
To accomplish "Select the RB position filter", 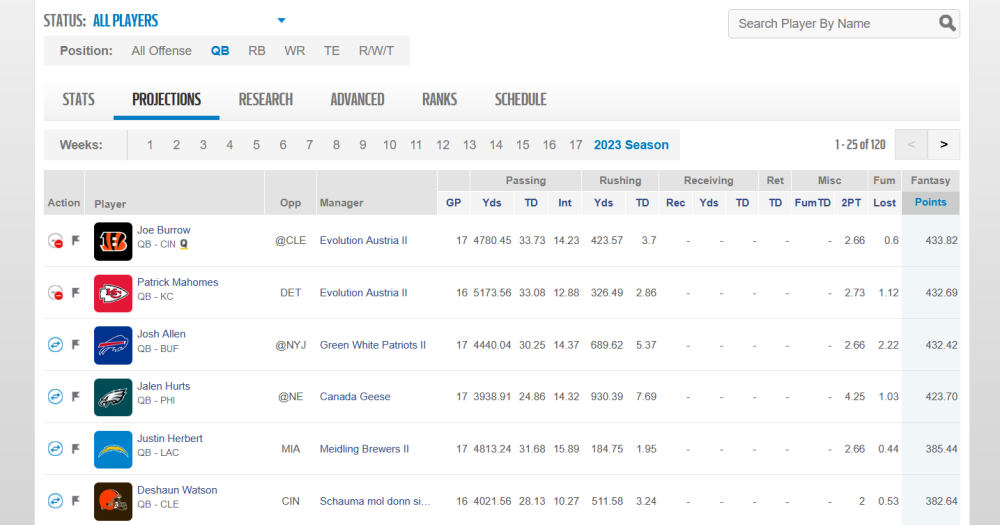I will coord(257,50).
